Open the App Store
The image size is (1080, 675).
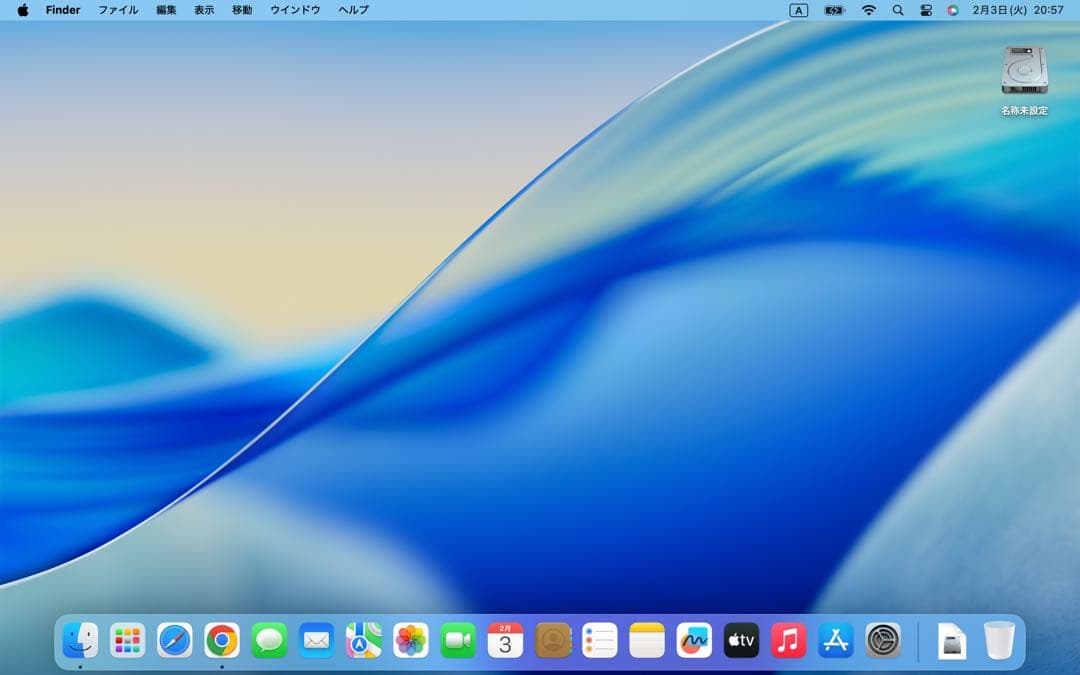click(836, 640)
